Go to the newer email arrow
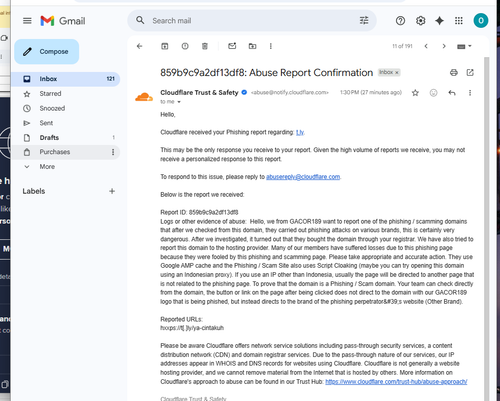Screen dimensions: 500x401 pos(426,46)
